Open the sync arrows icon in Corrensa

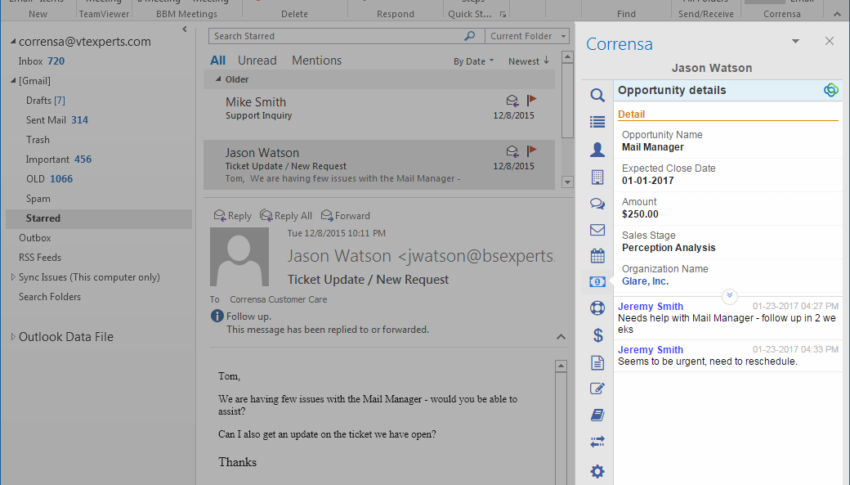click(x=597, y=442)
